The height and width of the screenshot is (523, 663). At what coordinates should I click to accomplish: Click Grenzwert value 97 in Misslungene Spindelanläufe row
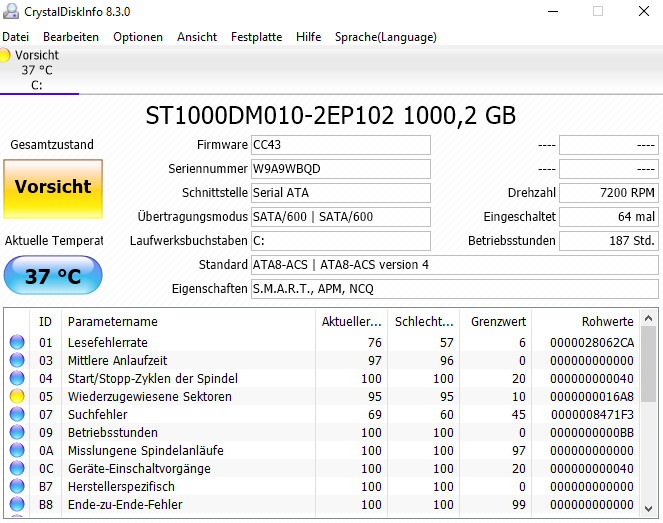click(519, 451)
